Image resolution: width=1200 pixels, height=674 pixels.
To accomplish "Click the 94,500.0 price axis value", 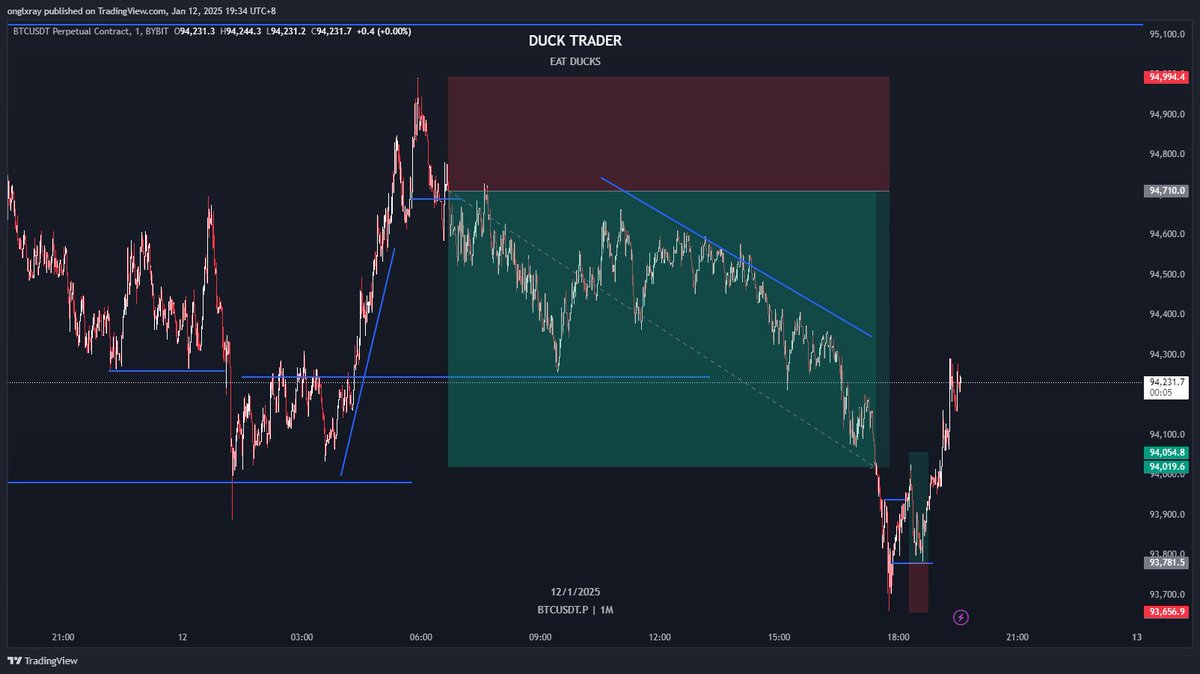I will click(1167, 274).
